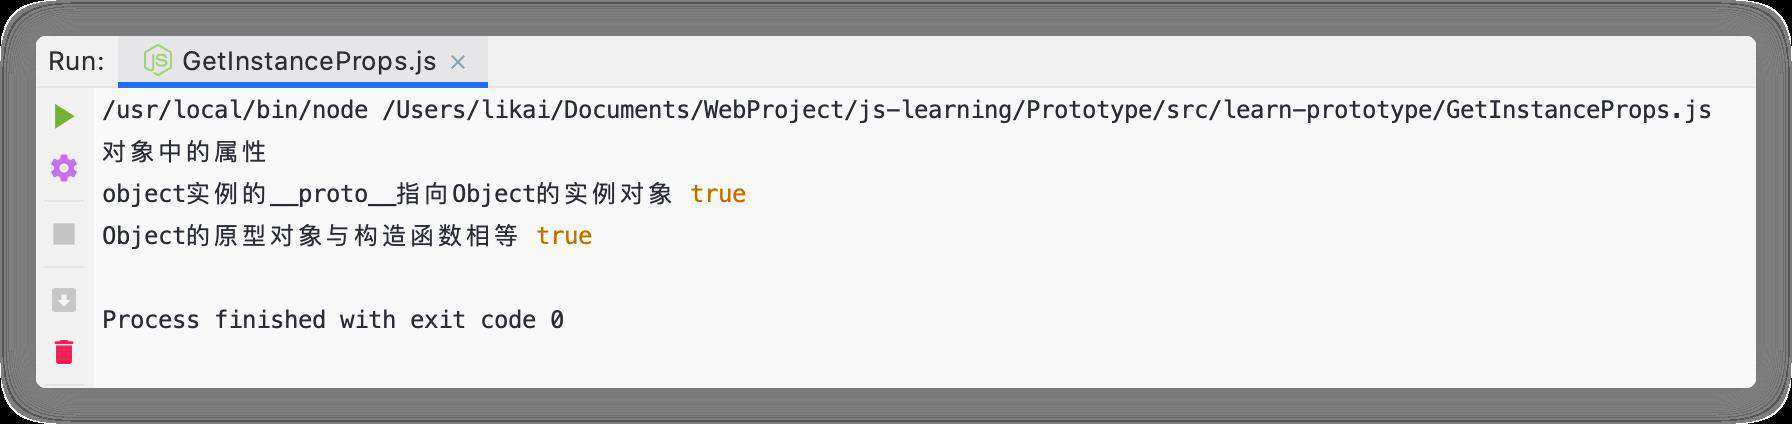Screen dimensions: 1792x424
Task: Click Node.js icon on GetInstanceProps.js tab
Action: tap(157, 61)
